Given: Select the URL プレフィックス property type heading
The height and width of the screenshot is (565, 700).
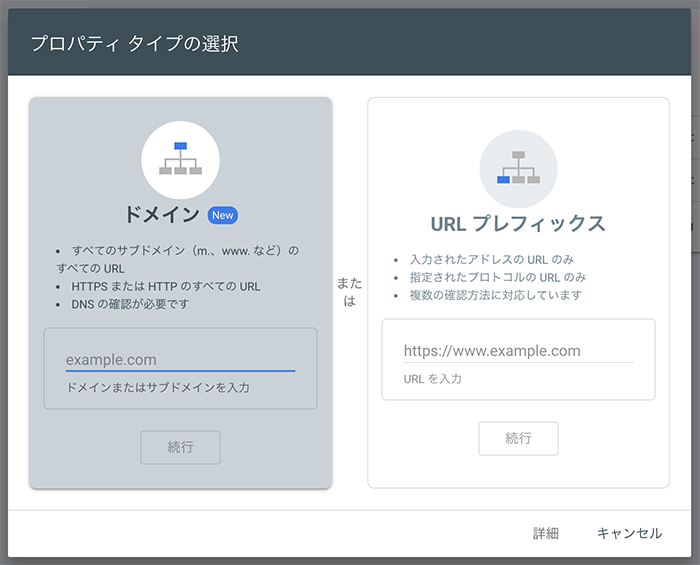Looking at the screenshot, I should click(x=518, y=222).
